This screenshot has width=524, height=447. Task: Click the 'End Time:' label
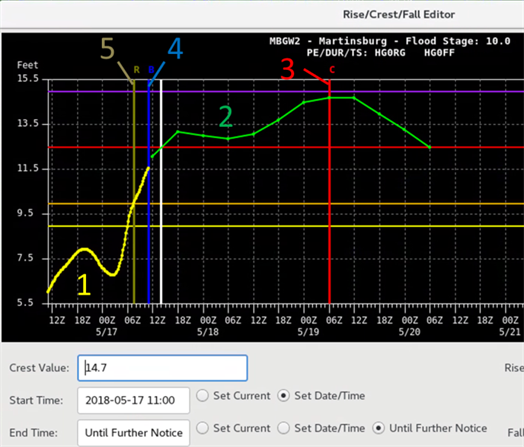tap(33, 433)
